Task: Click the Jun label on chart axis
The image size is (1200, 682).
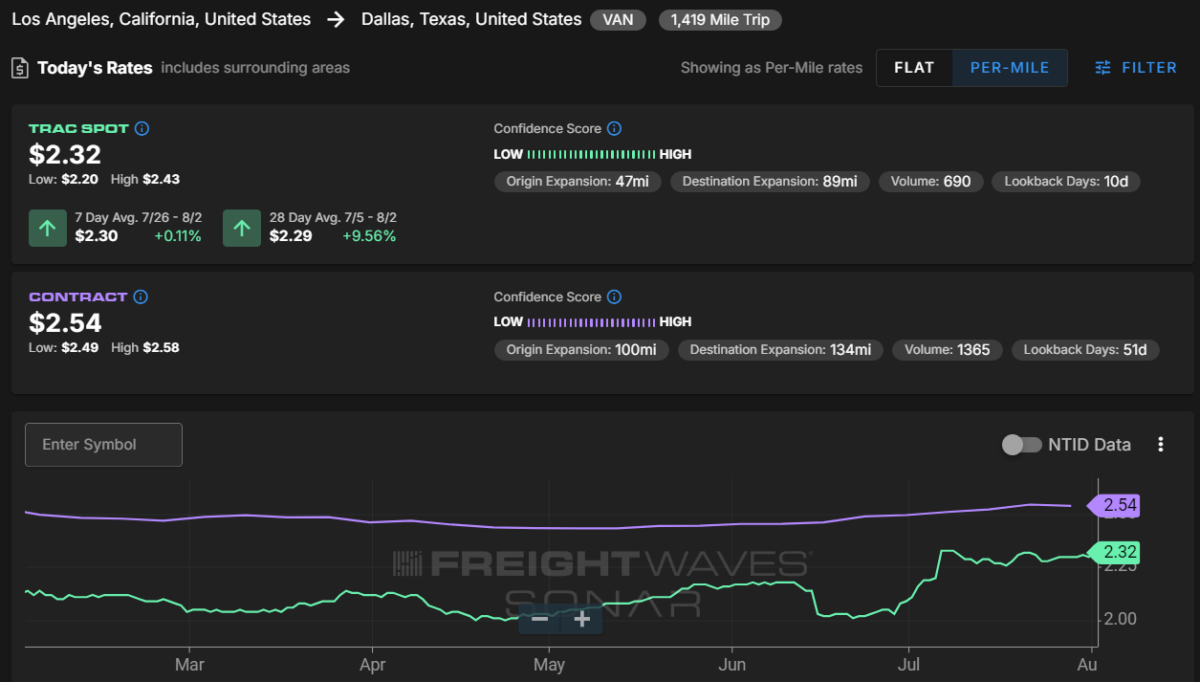Action: click(x=732, y=665)
